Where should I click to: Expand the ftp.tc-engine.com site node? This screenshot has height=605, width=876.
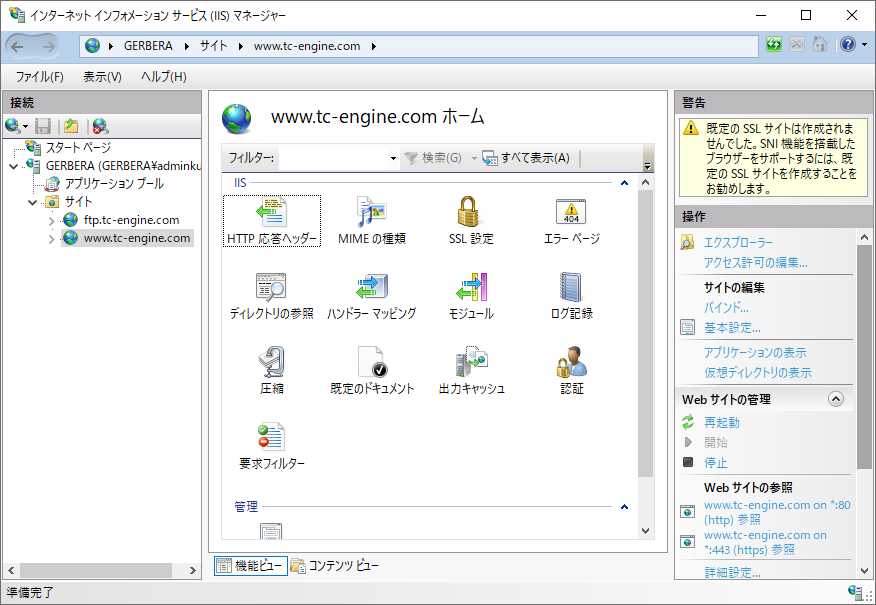51,221
